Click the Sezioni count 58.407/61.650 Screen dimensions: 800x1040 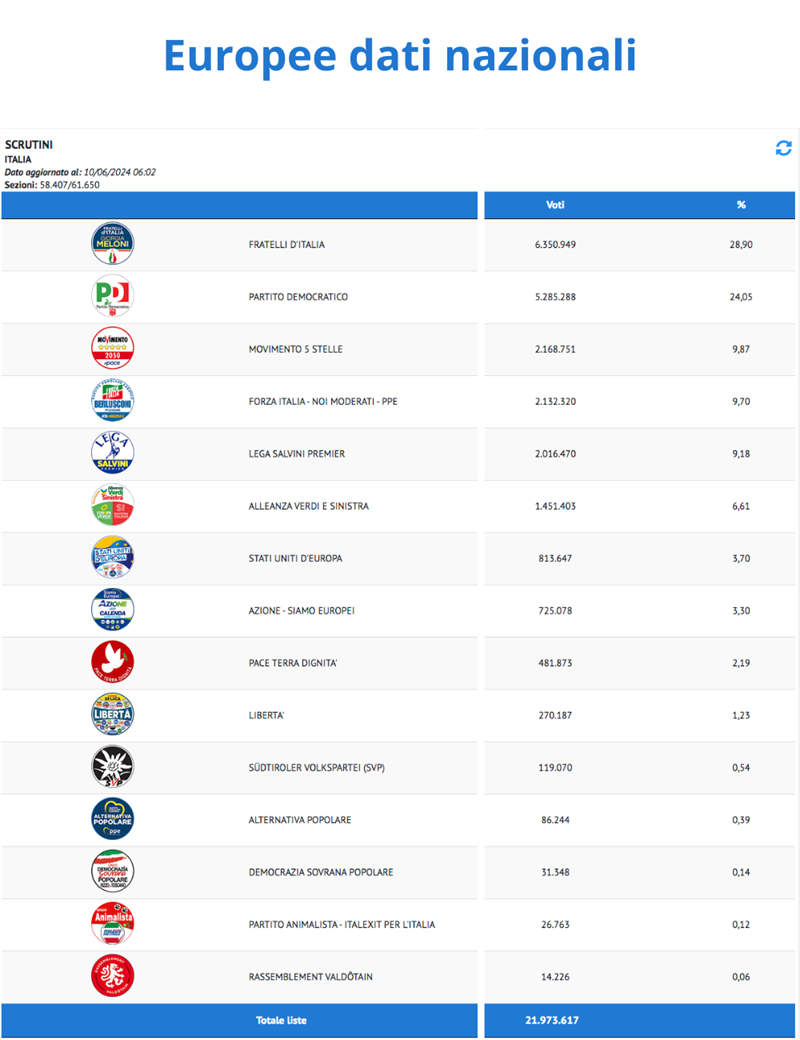70,185
